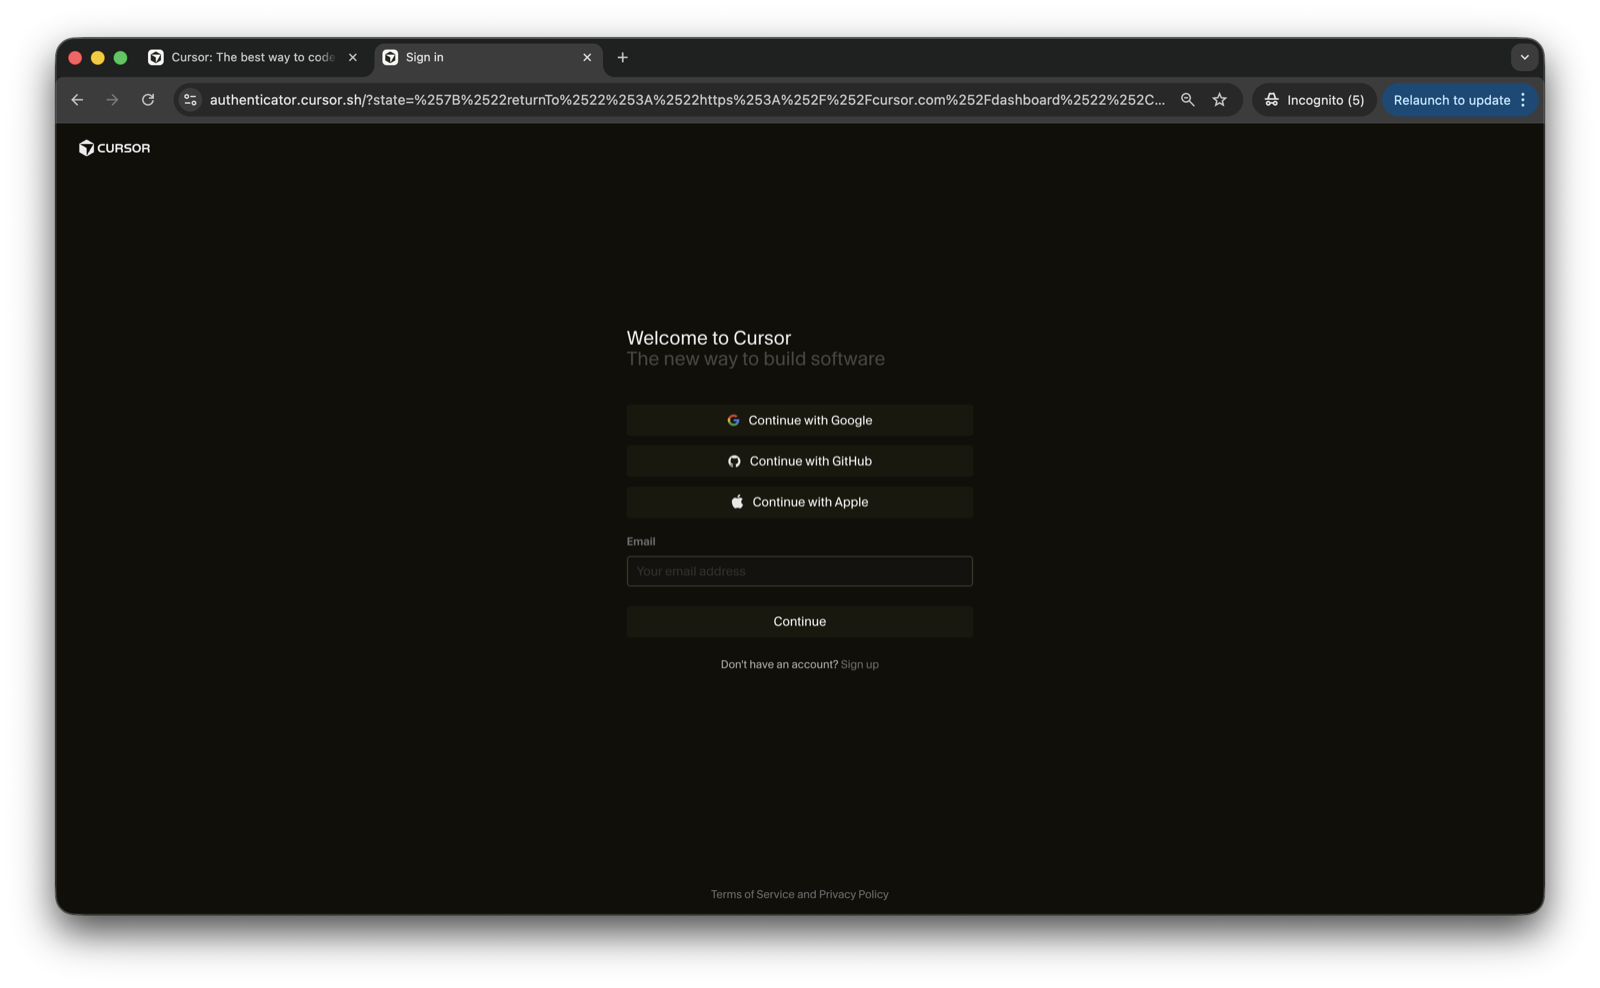Click the red close window button
The width and height of the screenshot is (1600, 988).
[75, 58]
